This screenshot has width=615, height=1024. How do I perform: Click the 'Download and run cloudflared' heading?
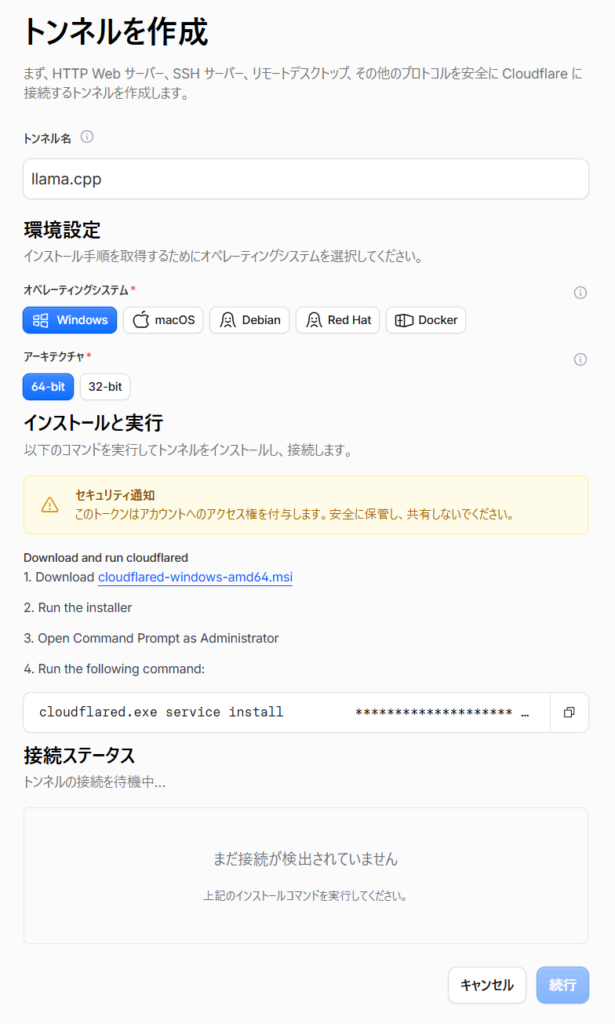tap(106, 558)
